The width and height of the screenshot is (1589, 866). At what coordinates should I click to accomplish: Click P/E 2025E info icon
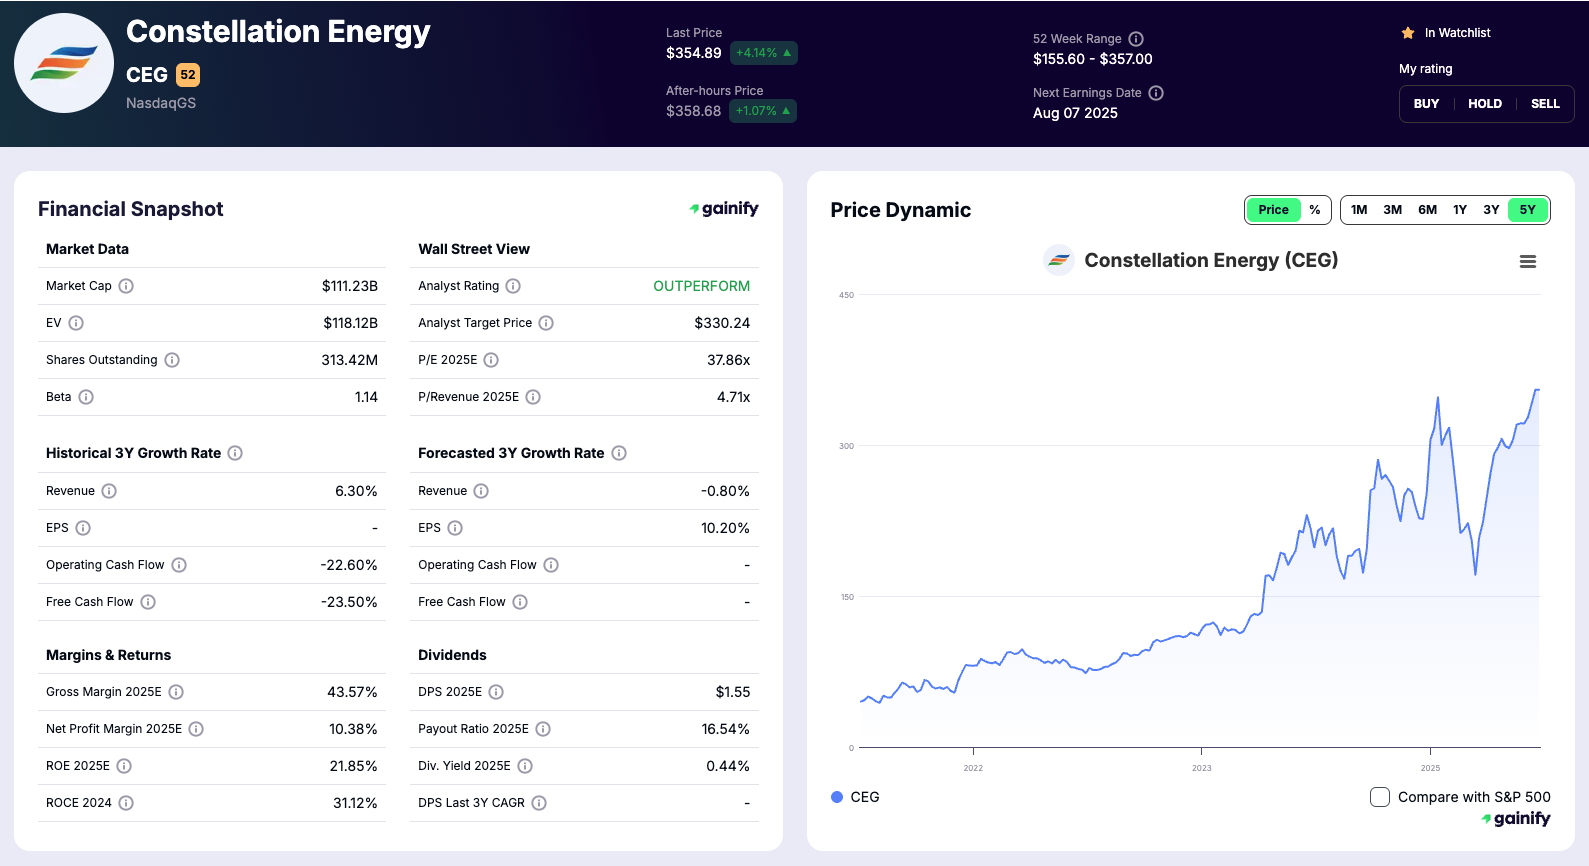(x=491, y=360)
